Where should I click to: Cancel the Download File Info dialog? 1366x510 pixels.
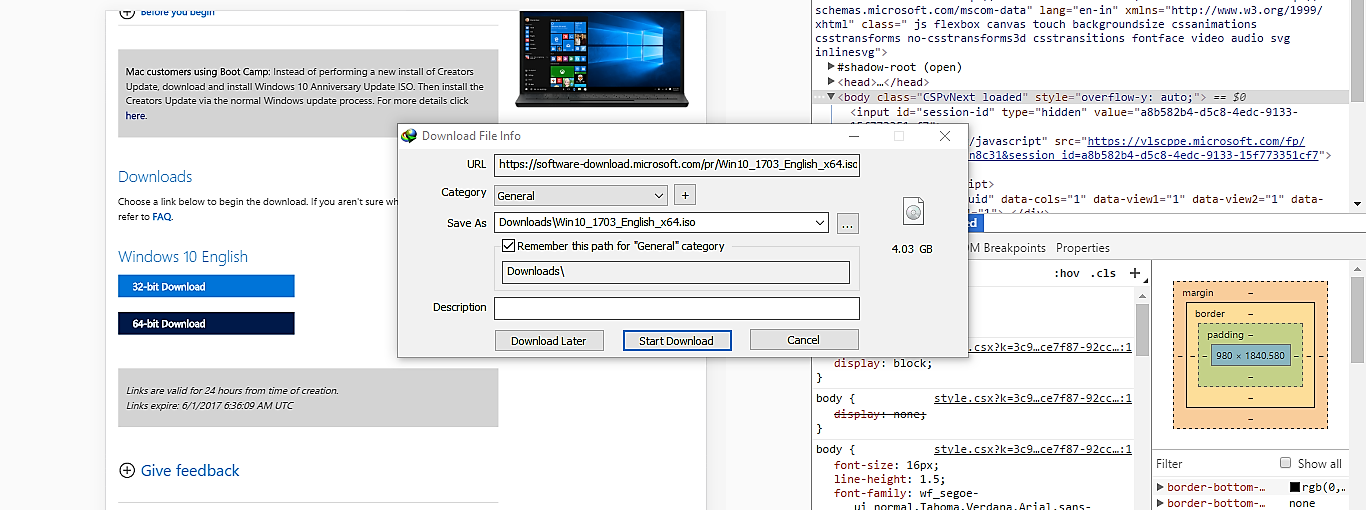coord(804,340)
